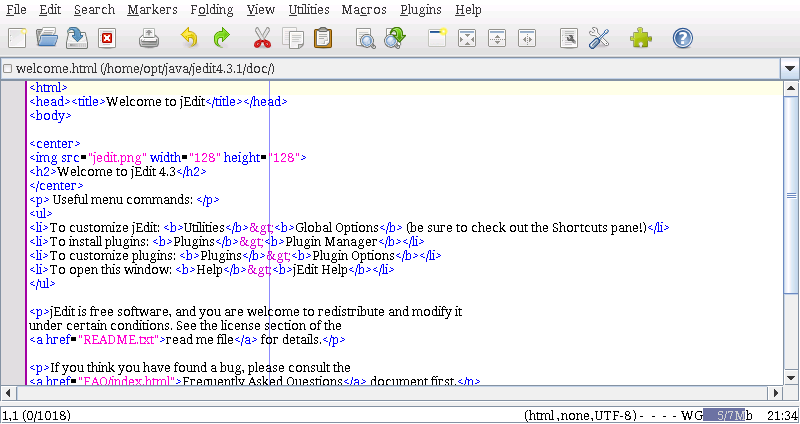Click the Print icon in the toolbar
Screen dimensions: 800x424
tap(149, 39)
